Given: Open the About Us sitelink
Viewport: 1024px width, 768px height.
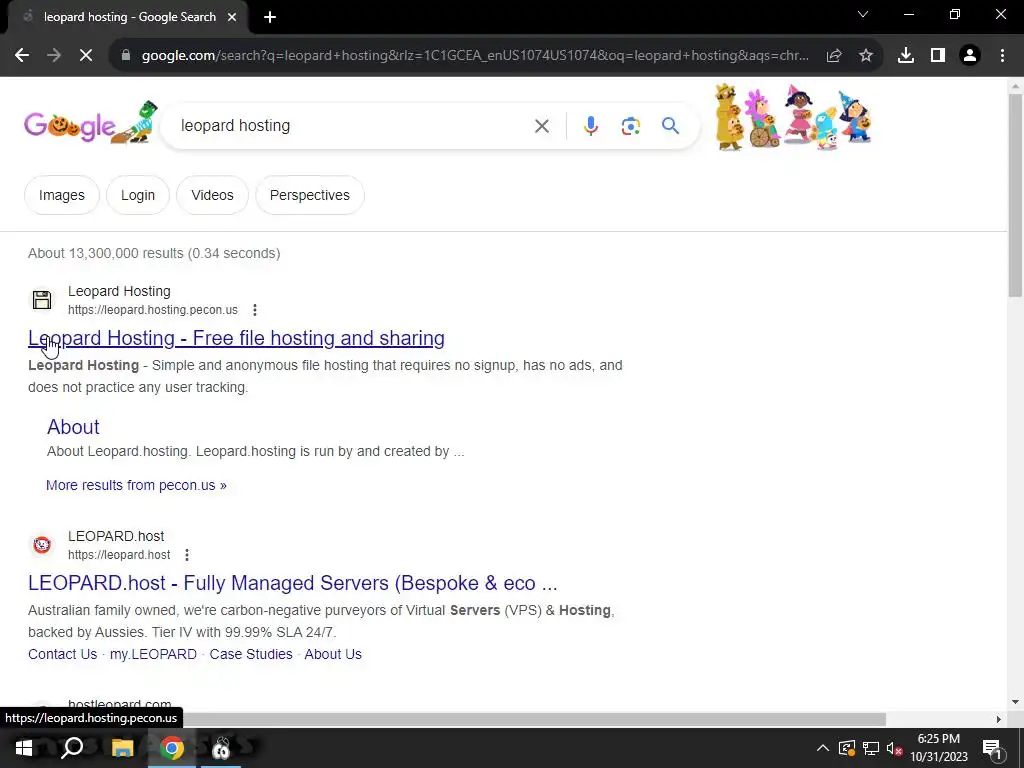Looking at the screenshot, I should 333,654.
